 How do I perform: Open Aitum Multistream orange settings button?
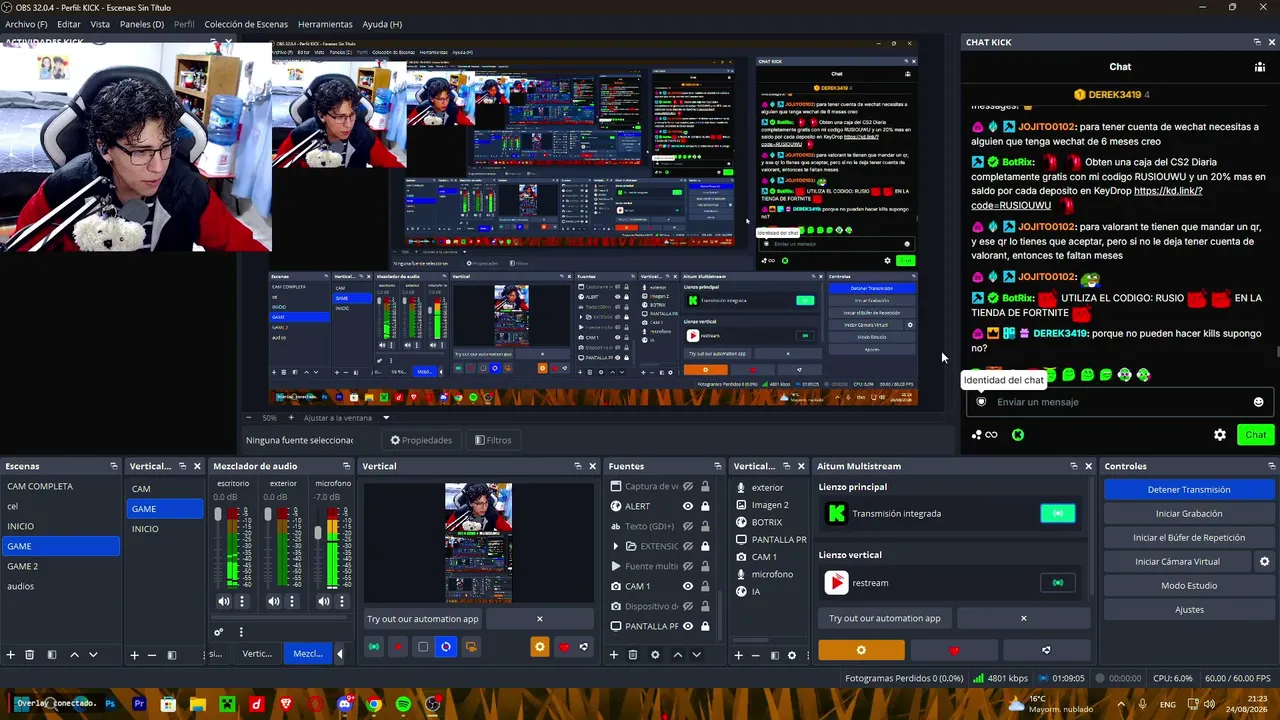(861, 650)
